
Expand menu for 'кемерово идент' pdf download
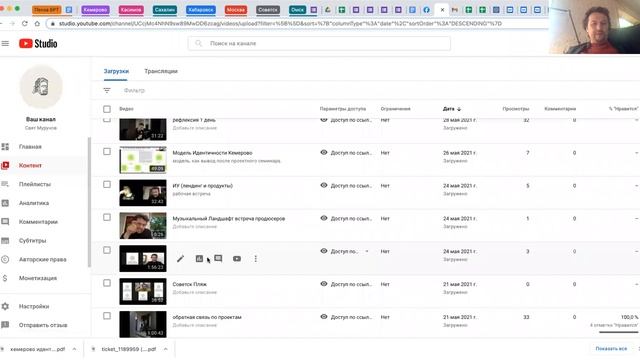[x=74, y=349]
